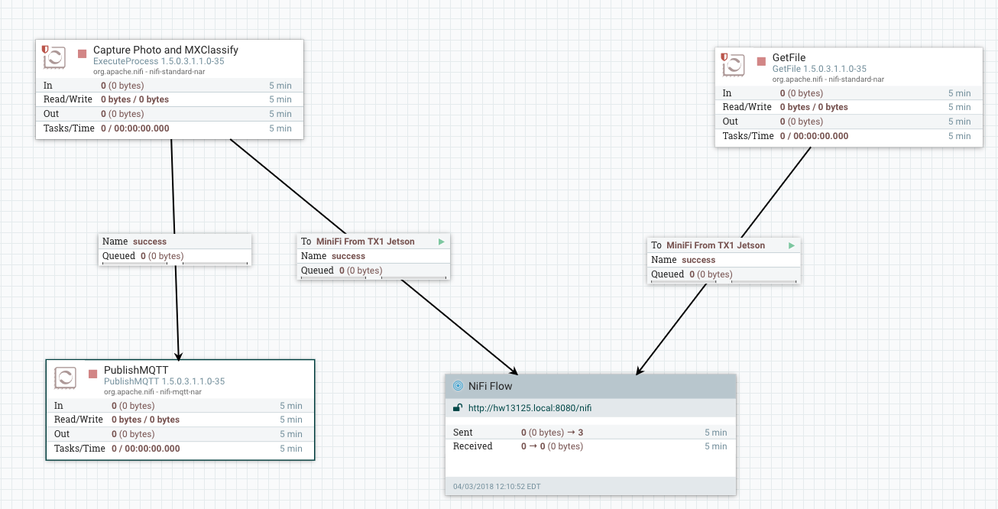
Task: Click the green transmitting arrow on the Capture Photo connection
Action: point(441,242)
